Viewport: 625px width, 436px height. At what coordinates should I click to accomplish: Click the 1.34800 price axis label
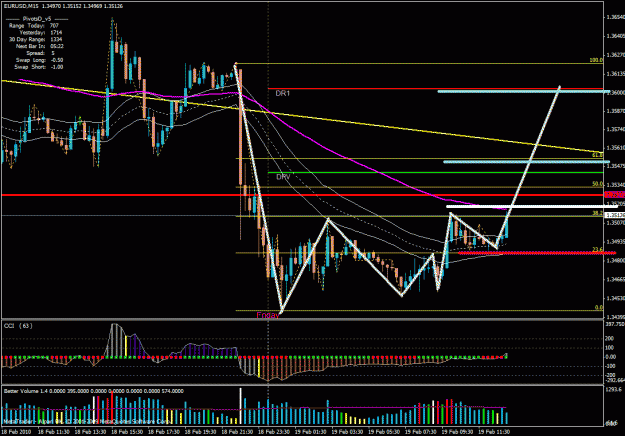(615, 260)
